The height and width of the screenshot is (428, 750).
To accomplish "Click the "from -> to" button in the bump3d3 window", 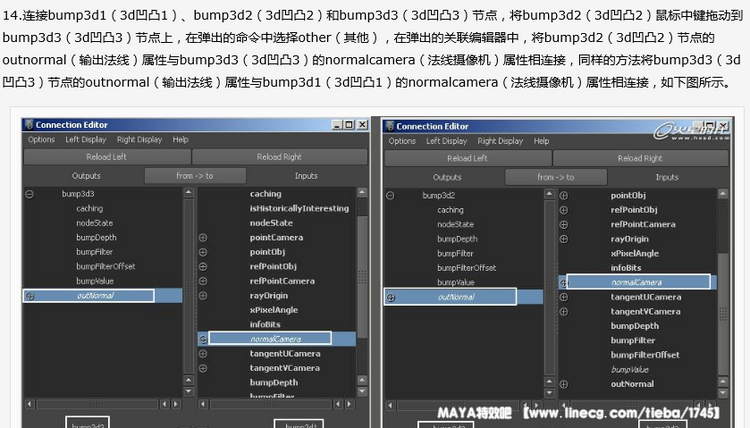I will [194, 176].
